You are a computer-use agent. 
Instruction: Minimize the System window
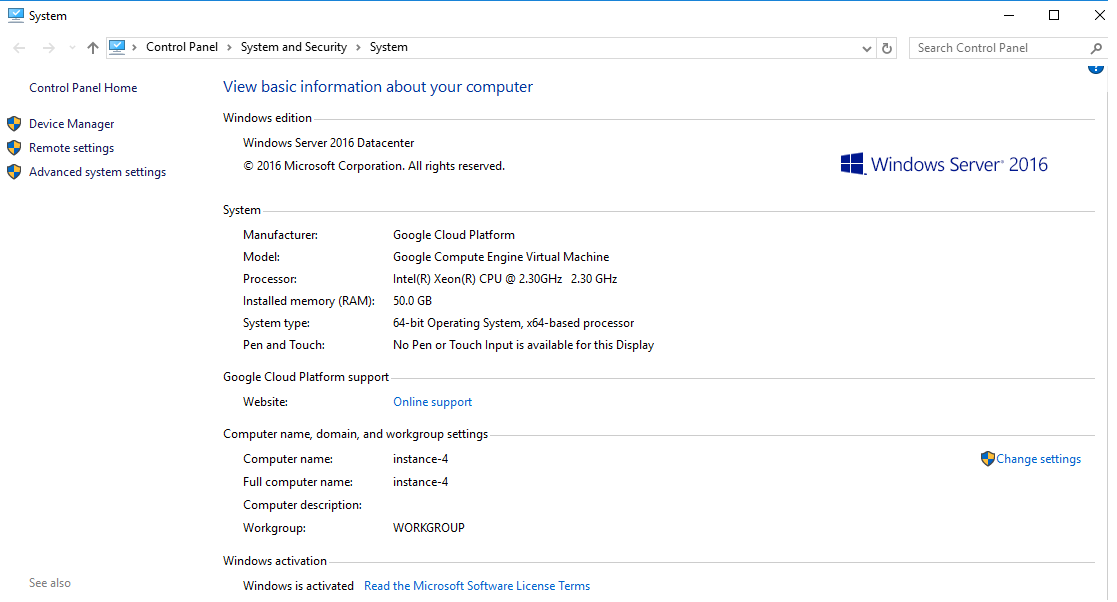click(x=1009, y=15)
